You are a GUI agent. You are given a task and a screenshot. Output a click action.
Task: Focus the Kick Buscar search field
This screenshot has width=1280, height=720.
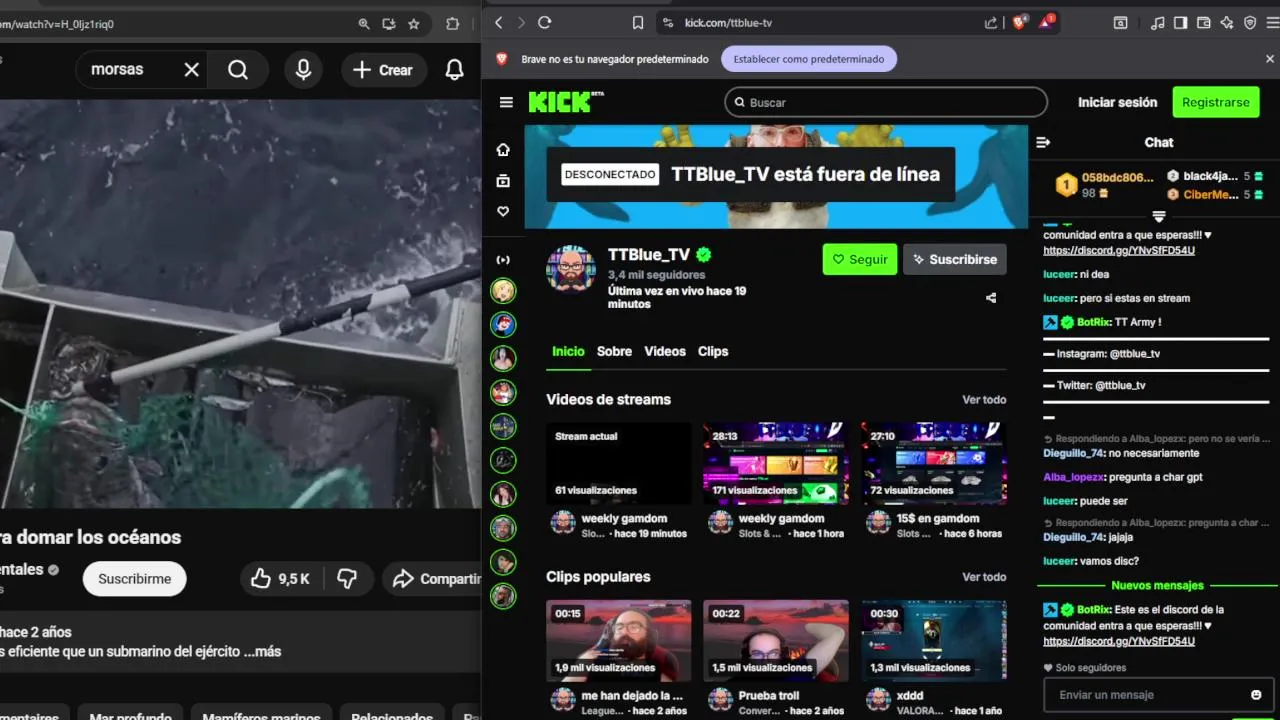tap(886, 102)
